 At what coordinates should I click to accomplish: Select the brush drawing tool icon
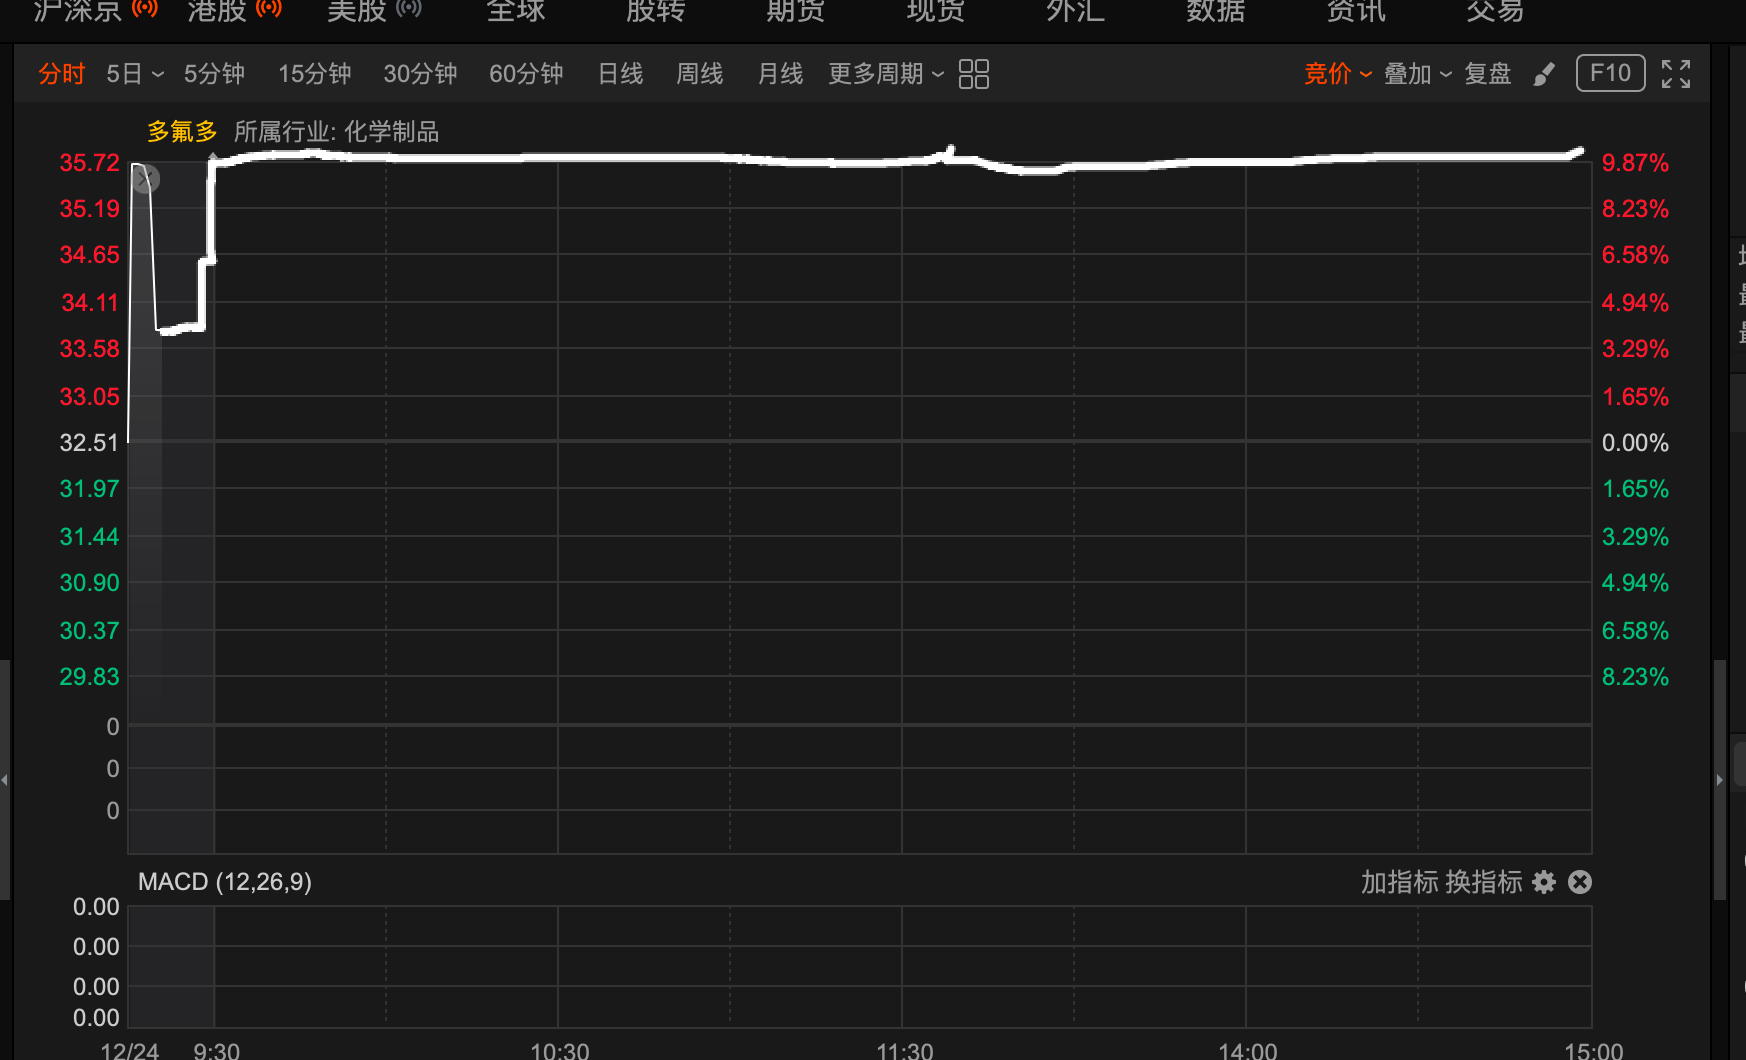coord(1544,74)
